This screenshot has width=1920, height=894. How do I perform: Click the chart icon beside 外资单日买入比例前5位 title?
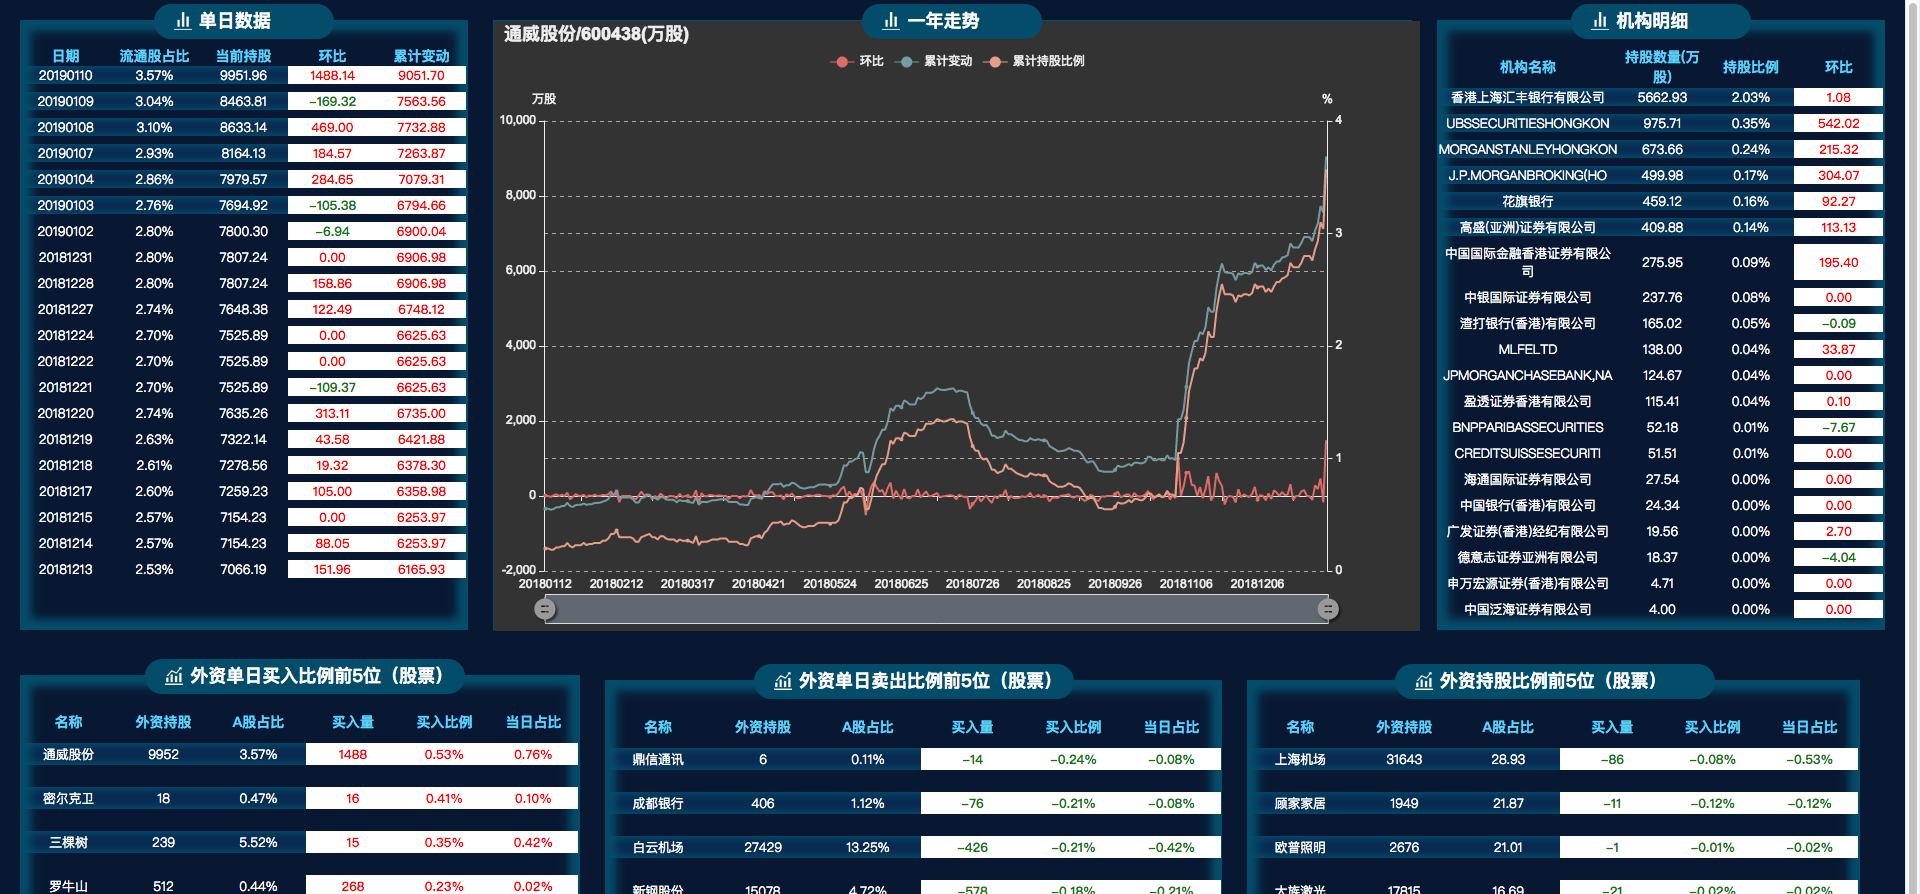(x=174, y=677)
